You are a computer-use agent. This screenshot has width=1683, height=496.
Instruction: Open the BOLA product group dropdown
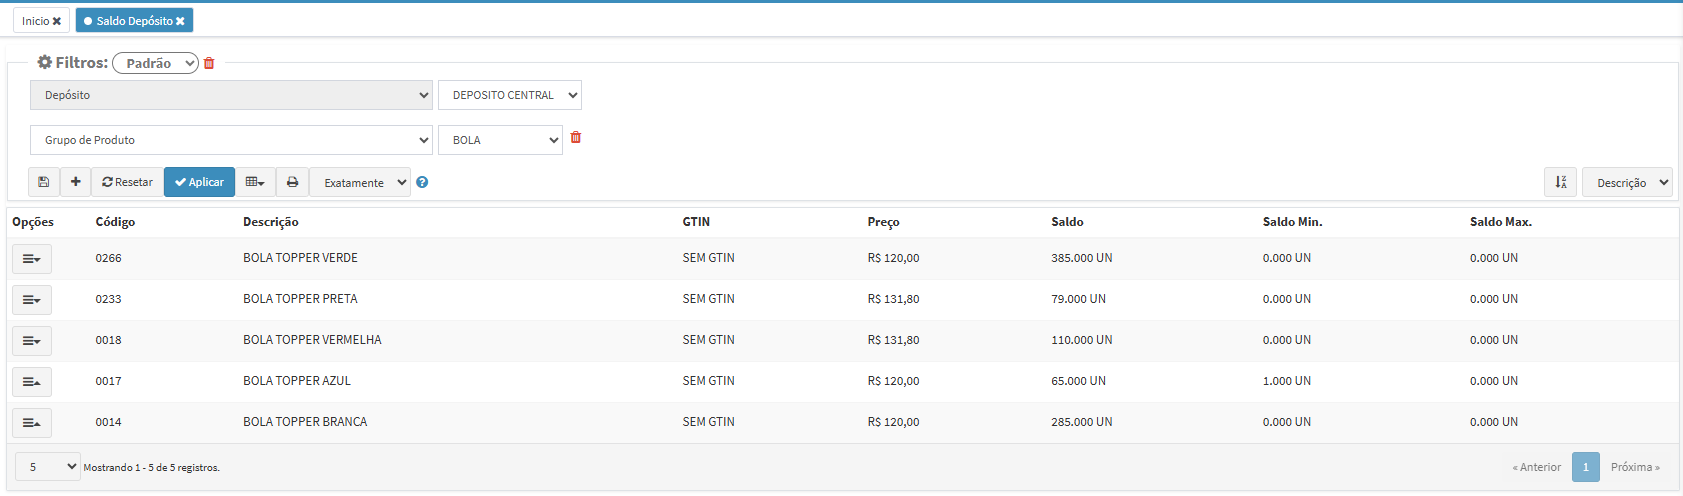tap(500, 140)
